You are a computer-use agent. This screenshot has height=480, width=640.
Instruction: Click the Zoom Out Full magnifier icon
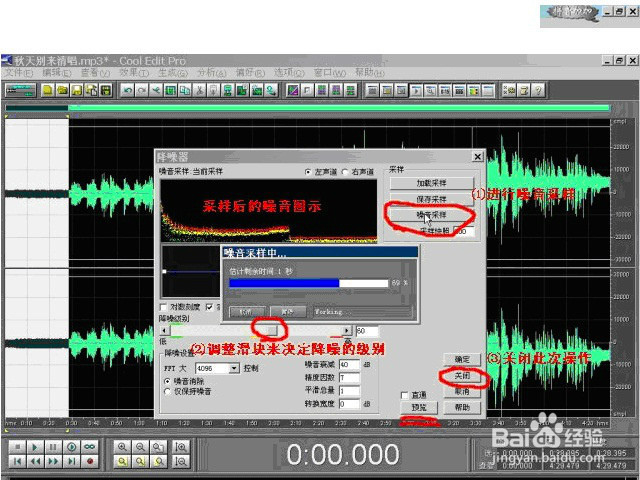click(x=158, y=447)
